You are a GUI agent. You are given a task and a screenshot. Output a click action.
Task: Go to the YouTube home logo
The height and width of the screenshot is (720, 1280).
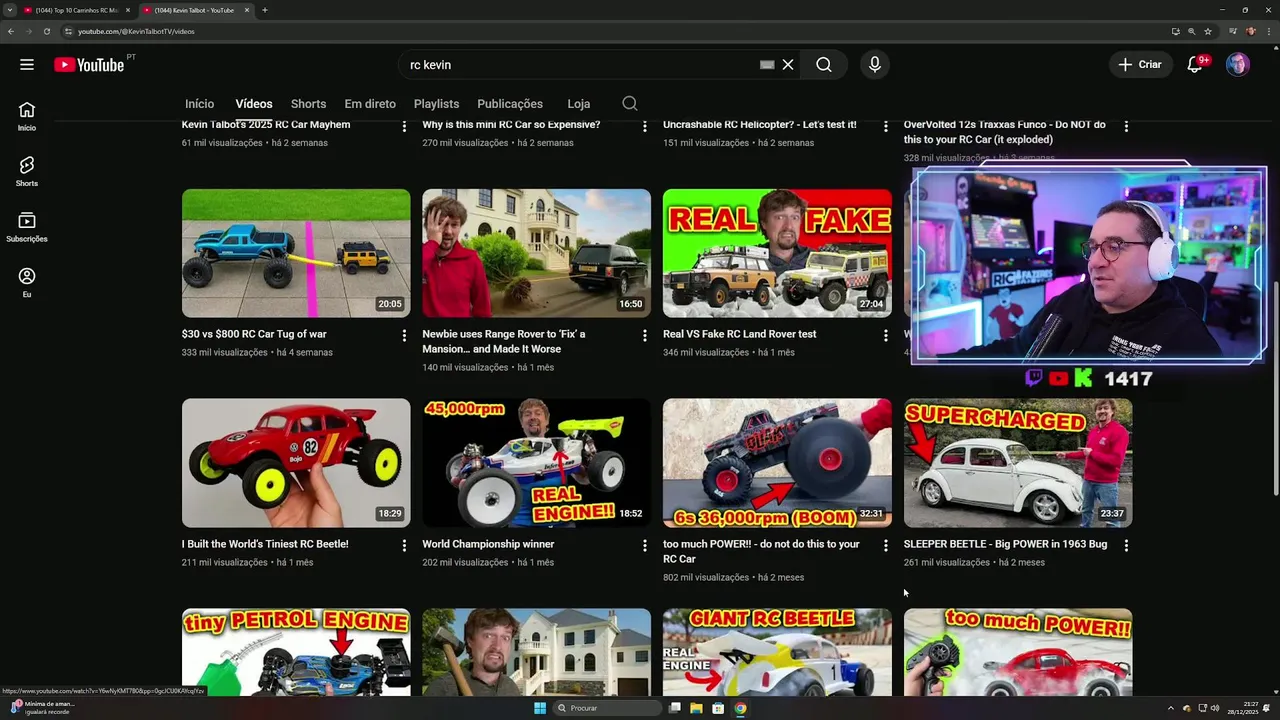(x=90, y=65)
